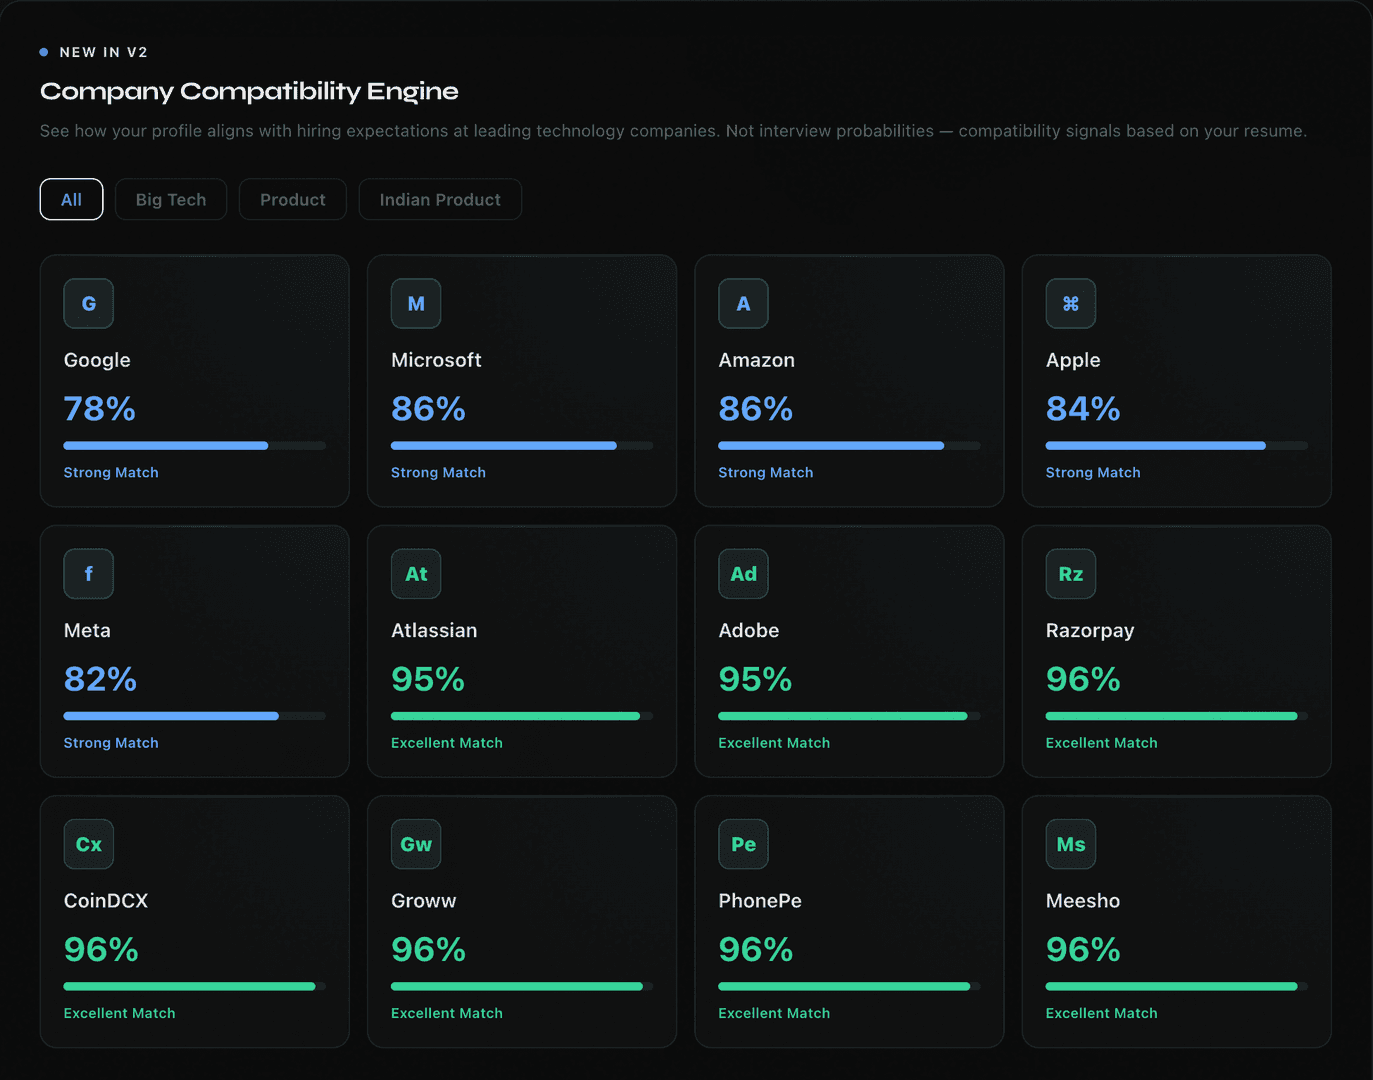
Task: Click the Razorpay Excellent Match label
Action: click(1102, 743)
